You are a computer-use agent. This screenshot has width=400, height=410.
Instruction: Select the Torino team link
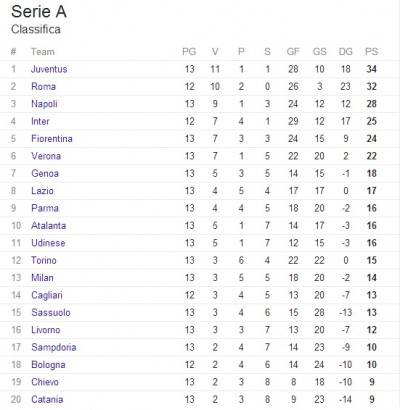tap(44, 260)
